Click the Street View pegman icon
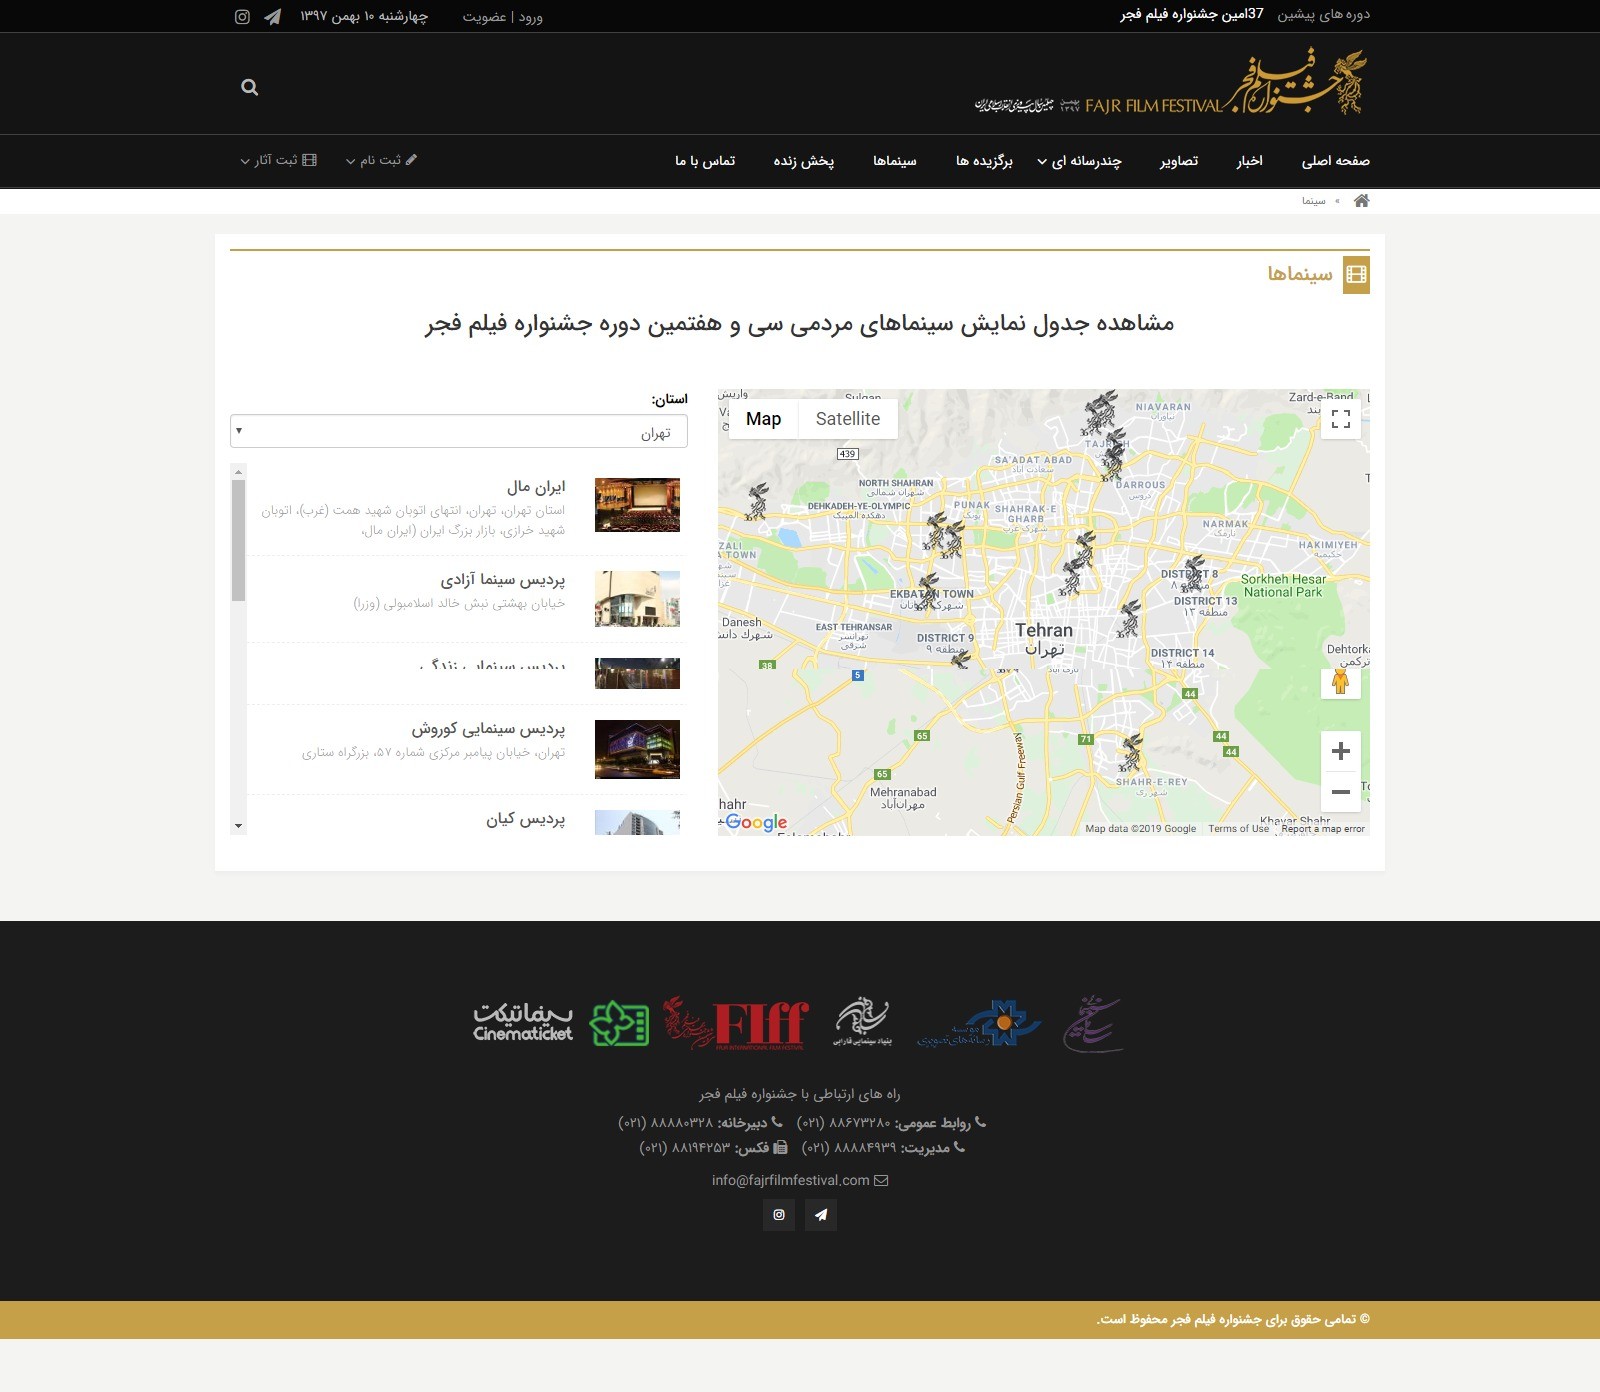Viewport: 1600px width, 1392px height. pos(1341,682)
